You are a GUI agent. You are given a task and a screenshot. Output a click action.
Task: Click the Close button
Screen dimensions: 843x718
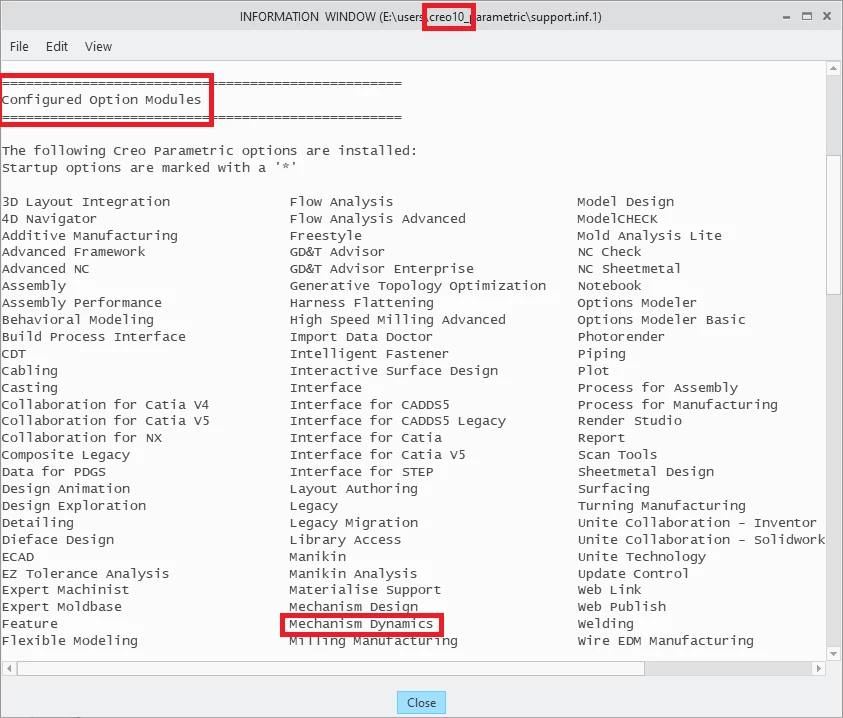point(421,702)
